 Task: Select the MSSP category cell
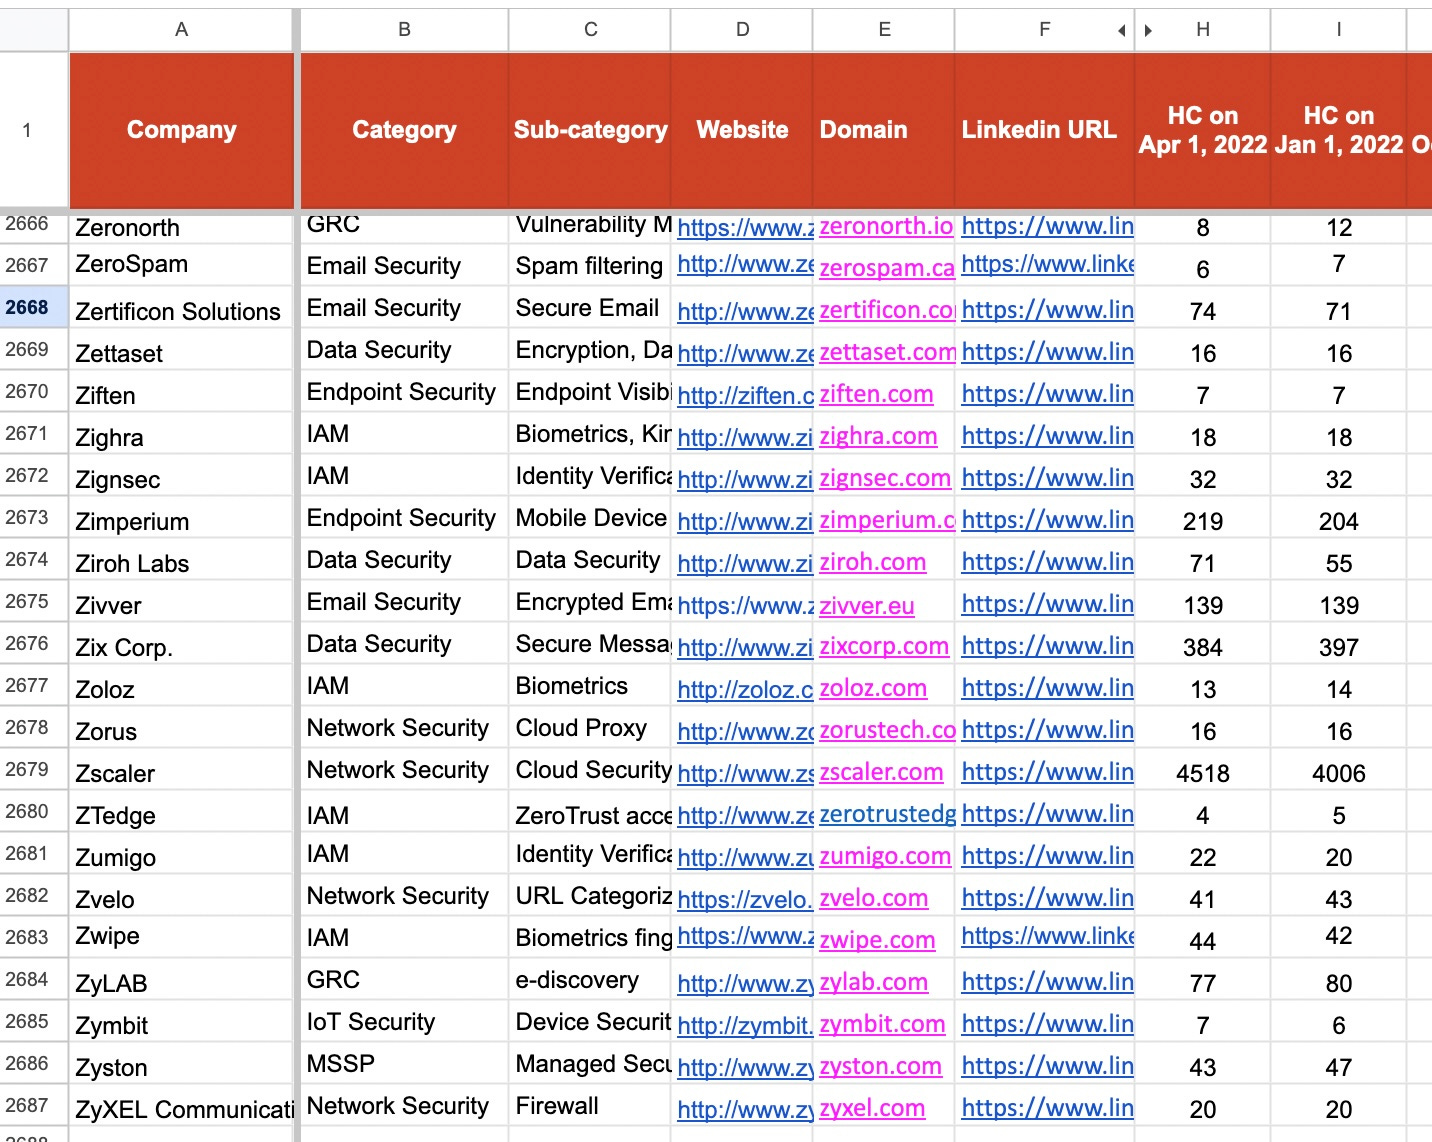coord(404,1063)
